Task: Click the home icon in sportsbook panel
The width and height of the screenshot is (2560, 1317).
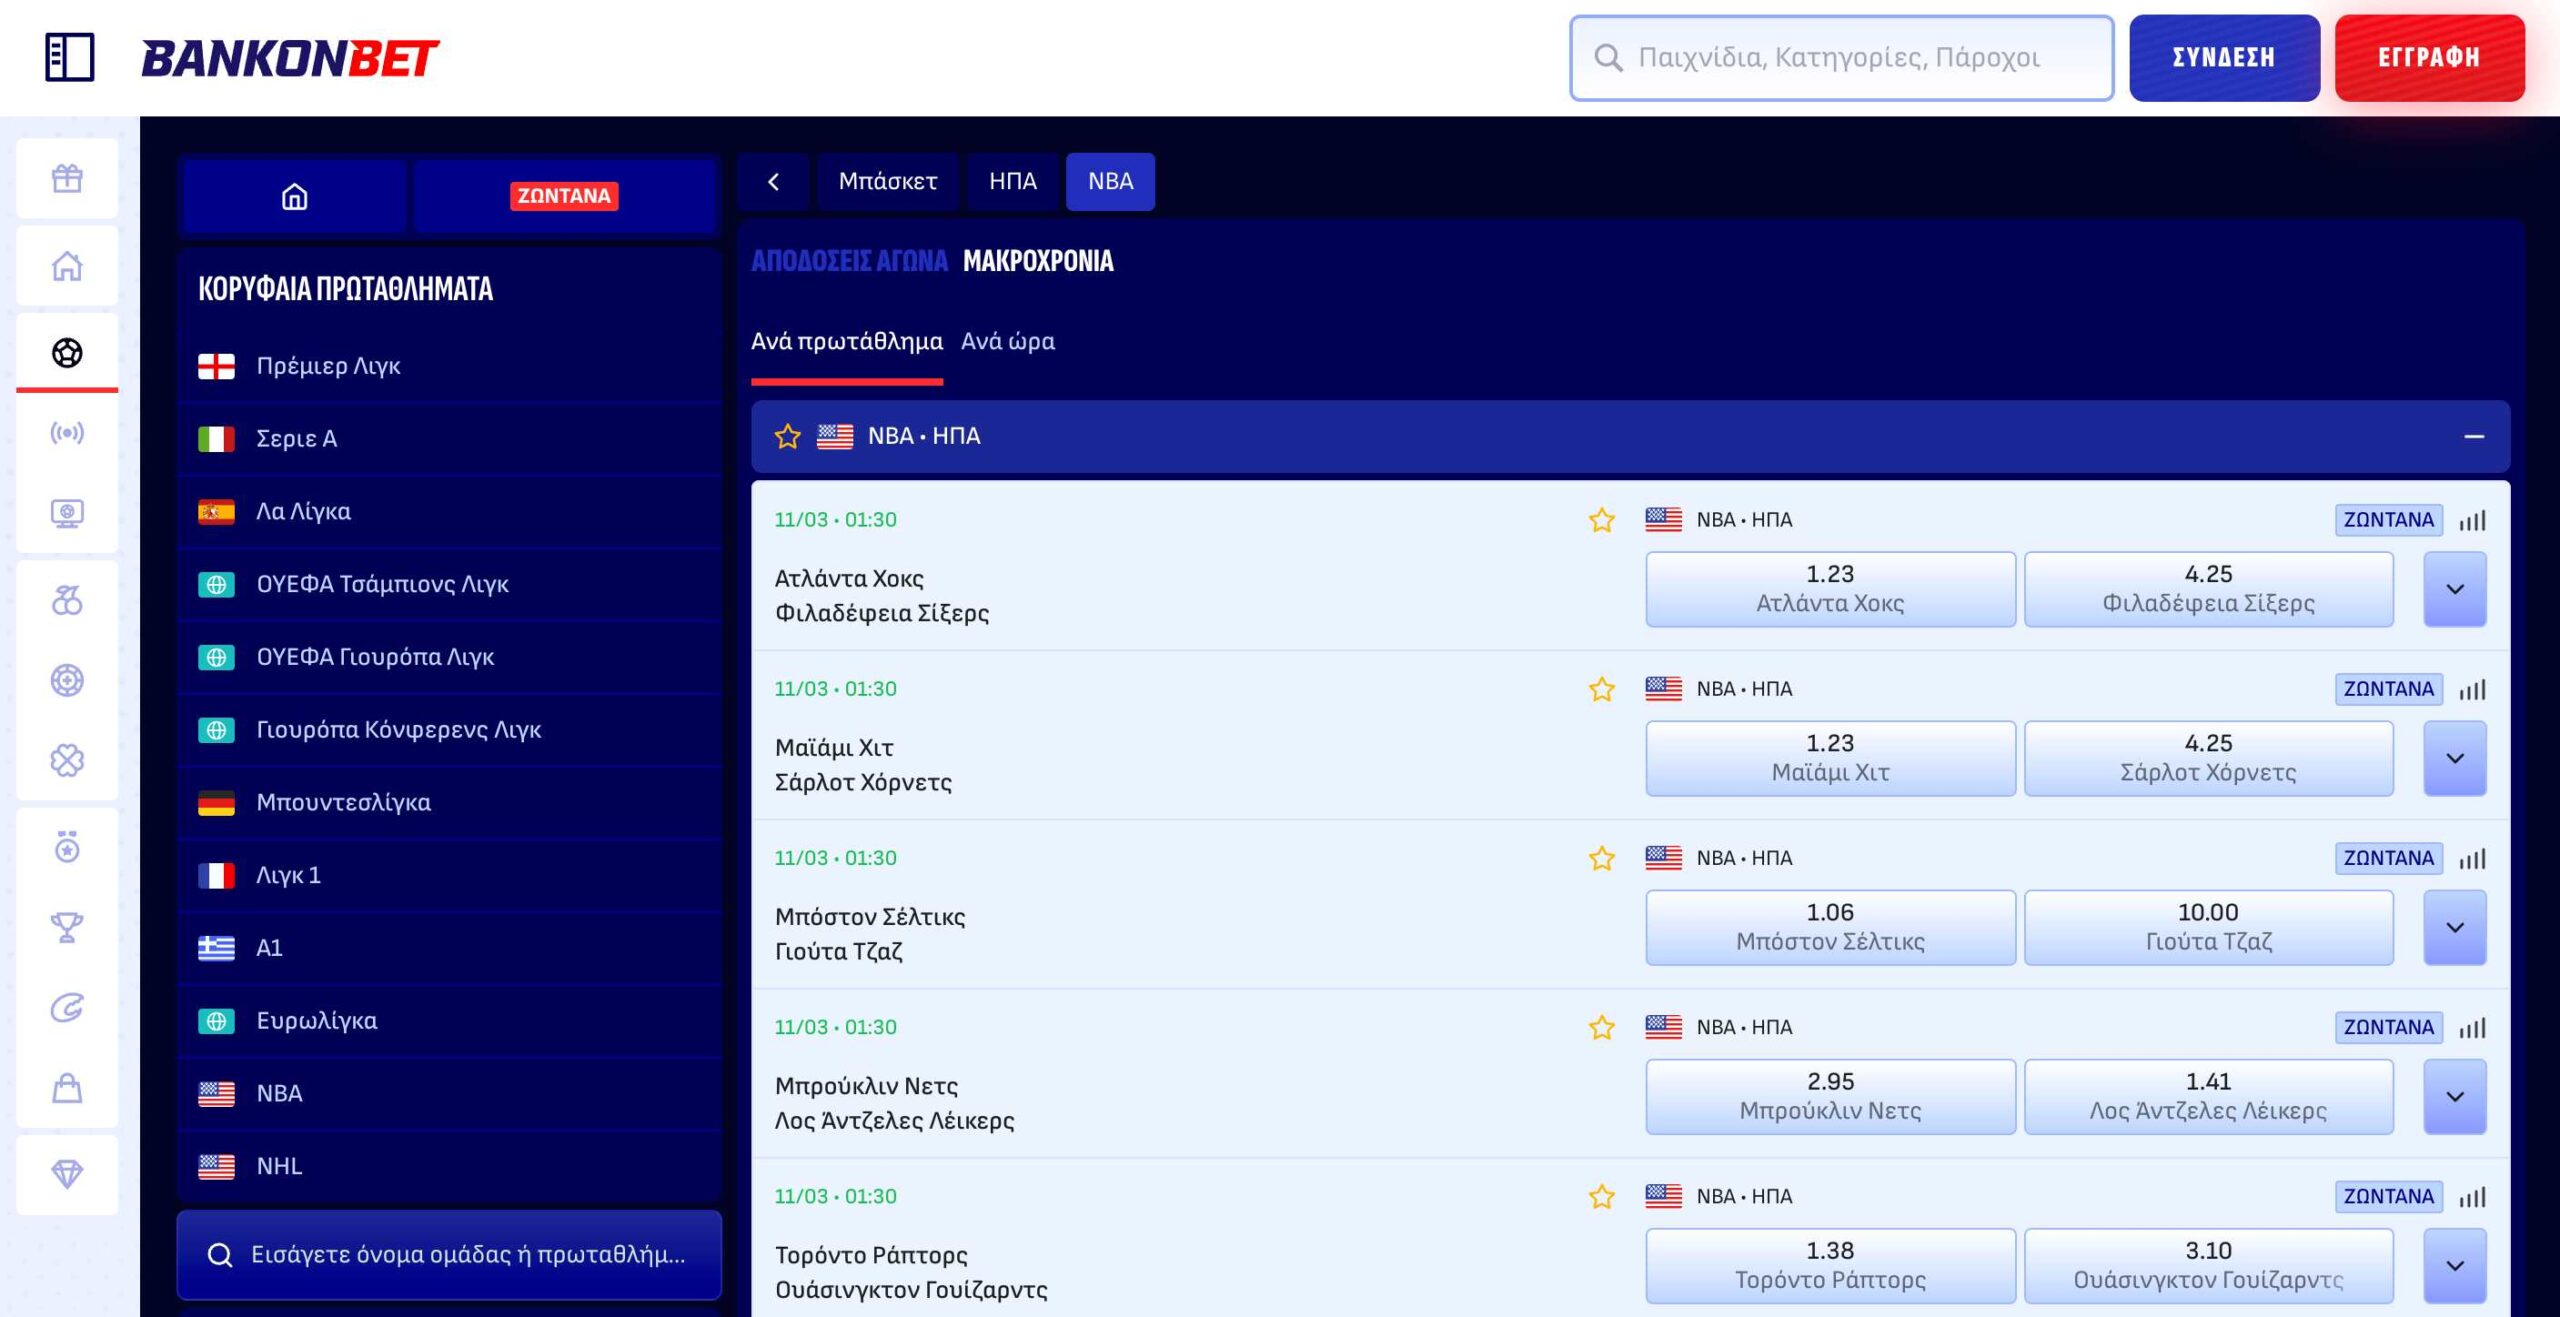Action: [294, 196]
